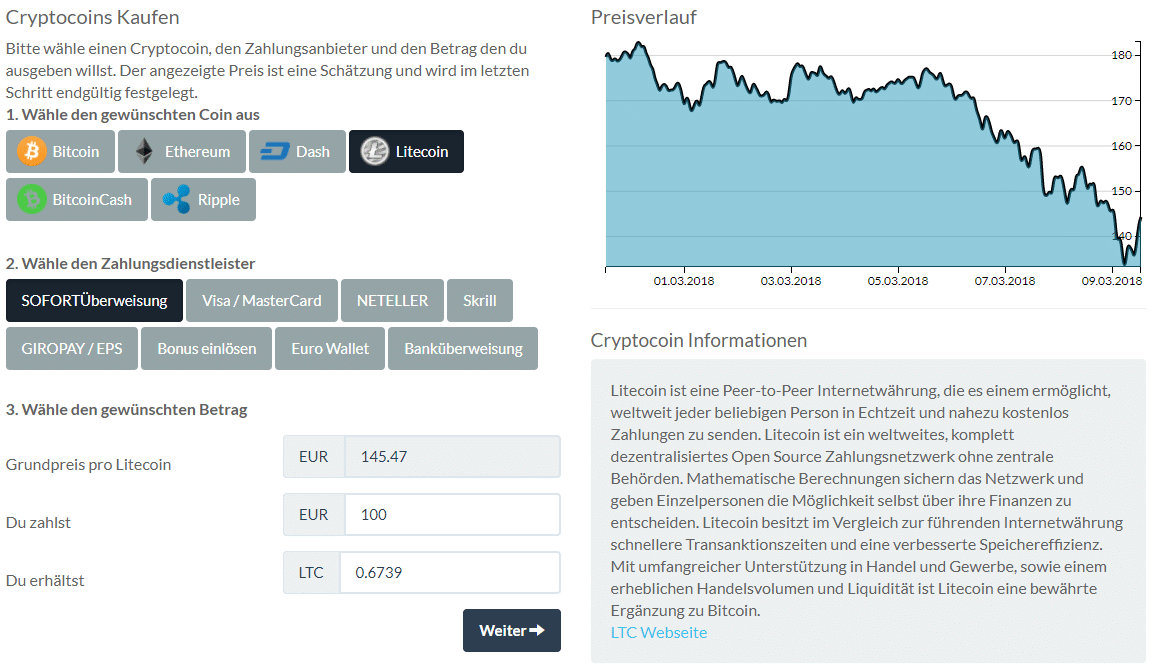Click the 180 price axis value

pos(1121,55)
